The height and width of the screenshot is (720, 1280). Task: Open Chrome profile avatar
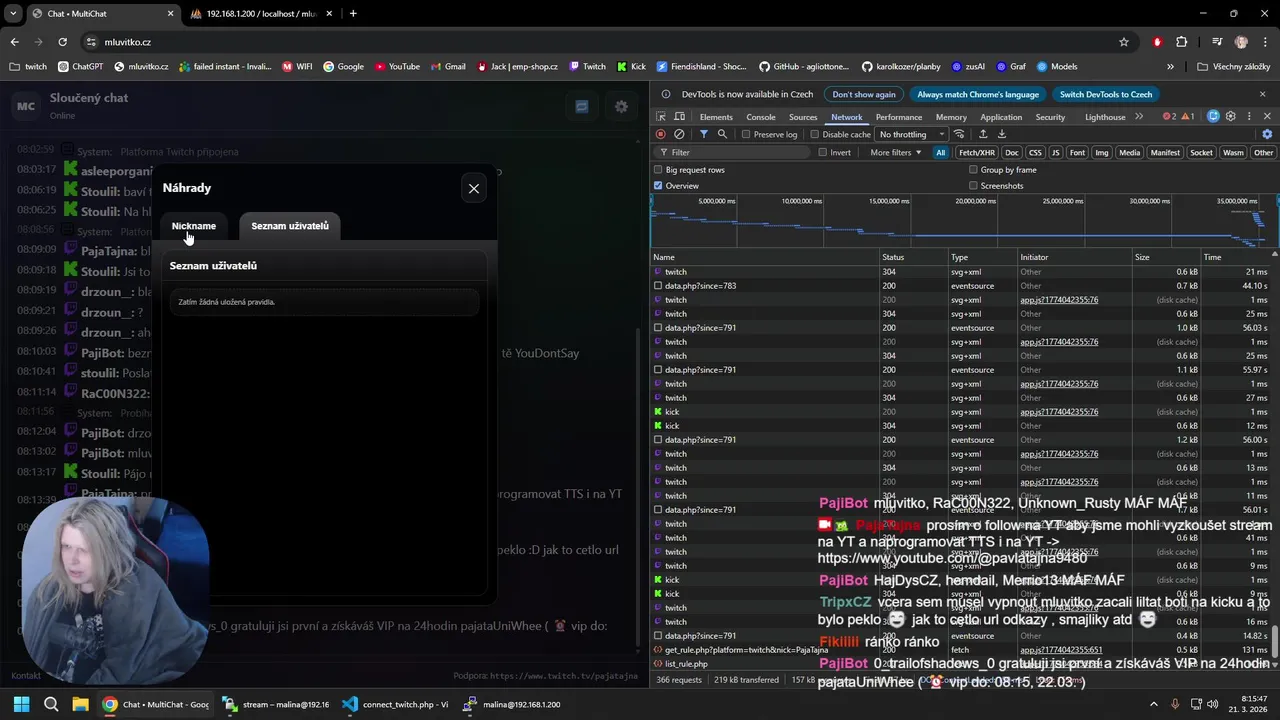pyautogui.click(x=1241, y=42)
